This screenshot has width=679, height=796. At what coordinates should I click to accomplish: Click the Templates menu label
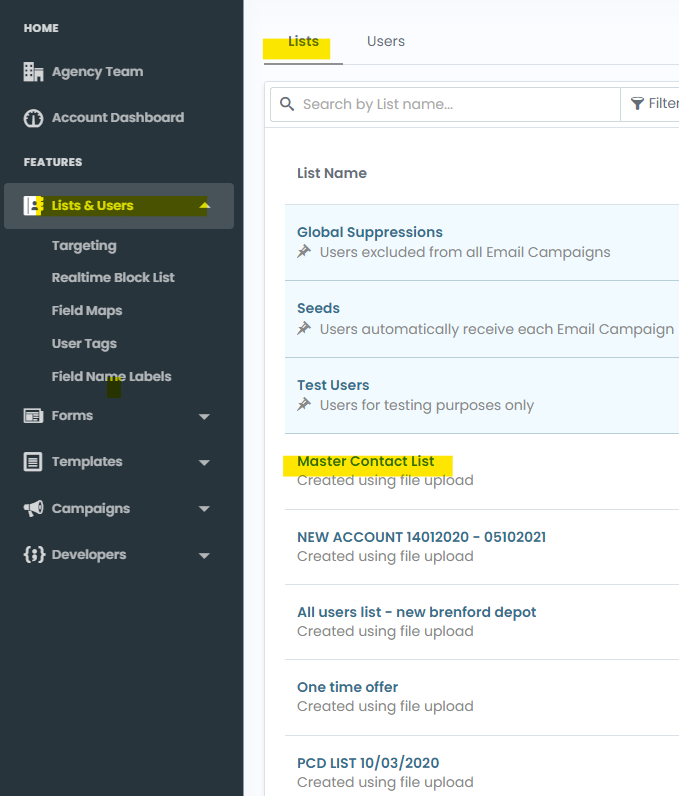point(87,462)
